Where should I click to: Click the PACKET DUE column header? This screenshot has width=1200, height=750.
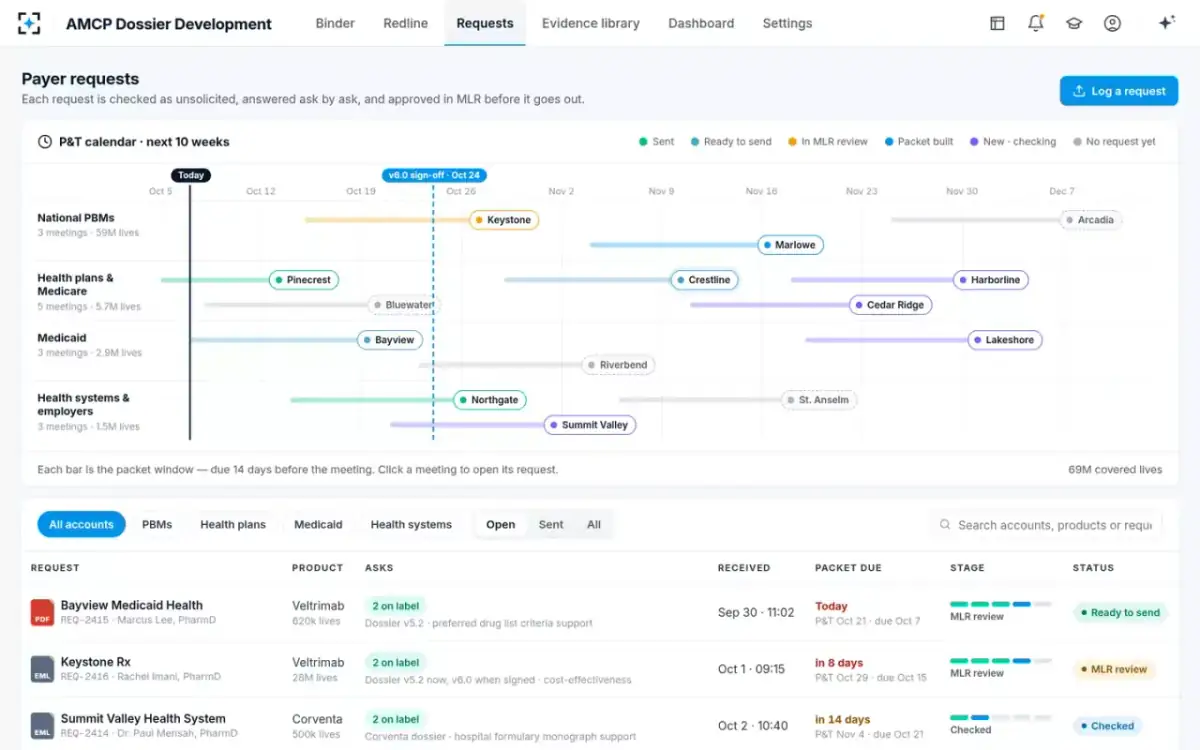[x=848, y=568]
